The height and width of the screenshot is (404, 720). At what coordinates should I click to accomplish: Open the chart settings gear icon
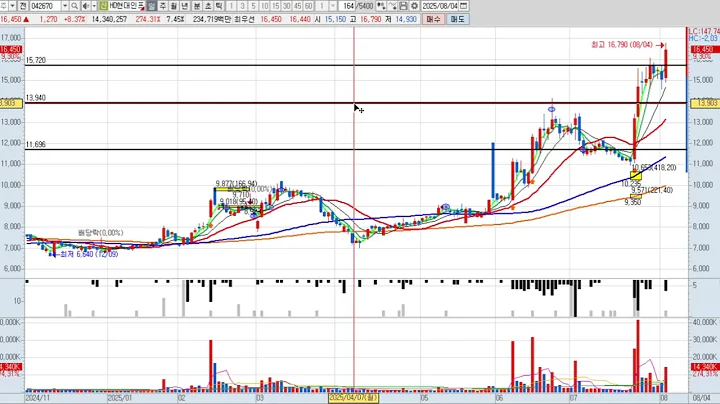[x=414, y=6]
